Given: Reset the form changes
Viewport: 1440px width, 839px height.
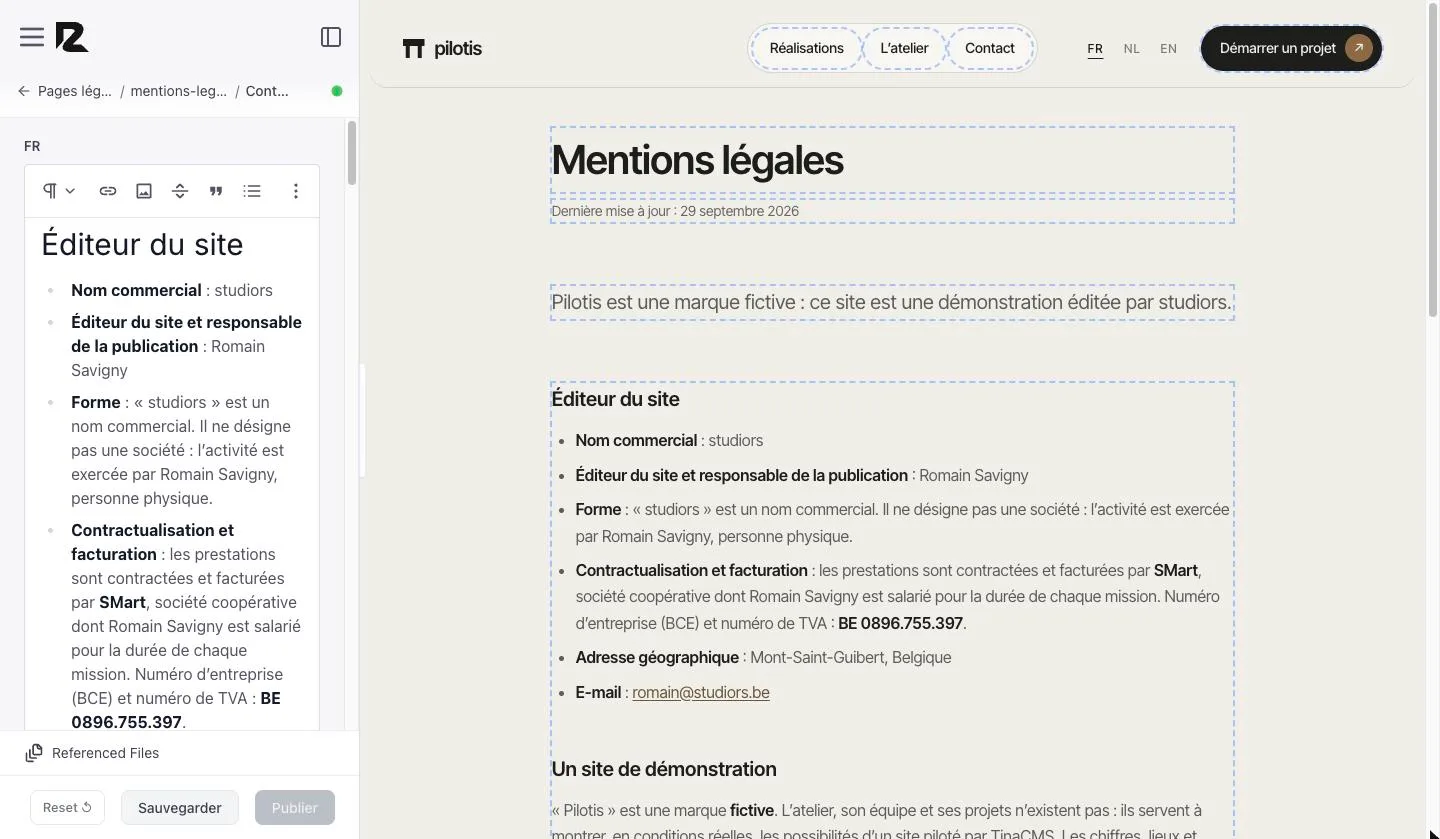Looking at the screenshot, I should 67,808.
